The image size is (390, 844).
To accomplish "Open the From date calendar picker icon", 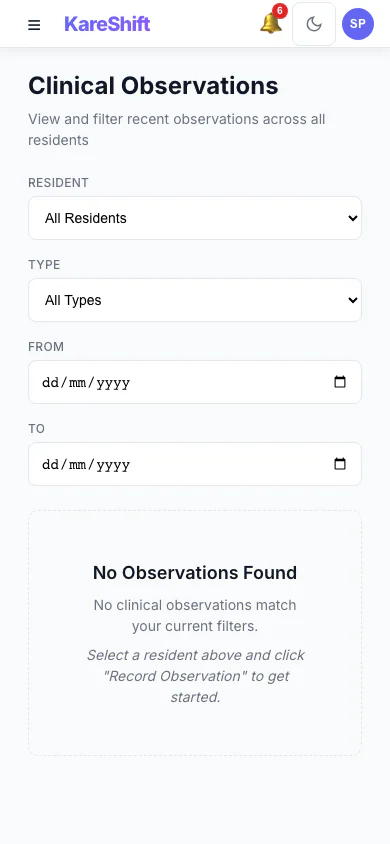I will pyautogui.click(x=340, y=382).
